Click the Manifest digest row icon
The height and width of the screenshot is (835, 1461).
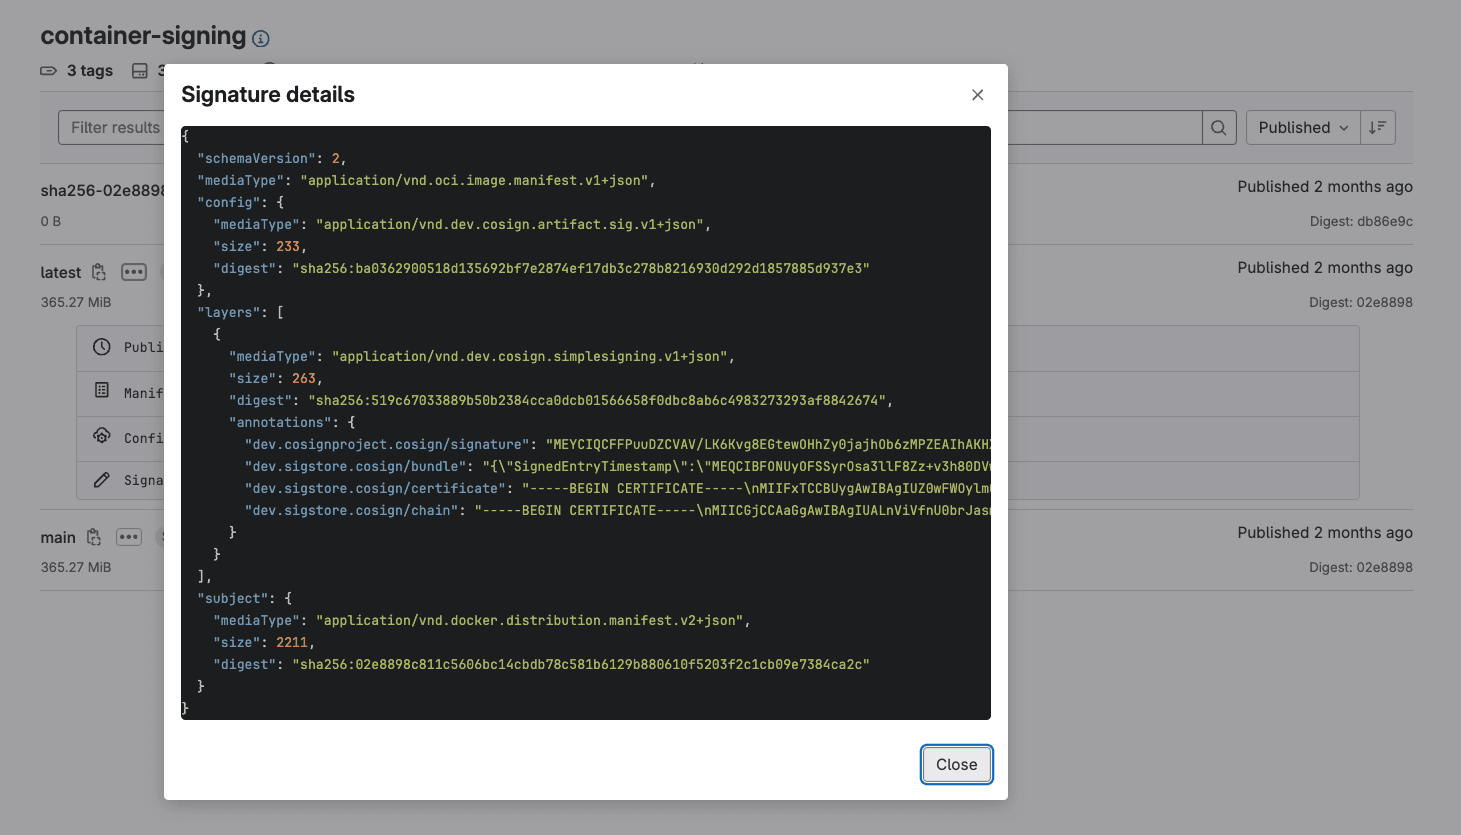[x=102, y=391]
